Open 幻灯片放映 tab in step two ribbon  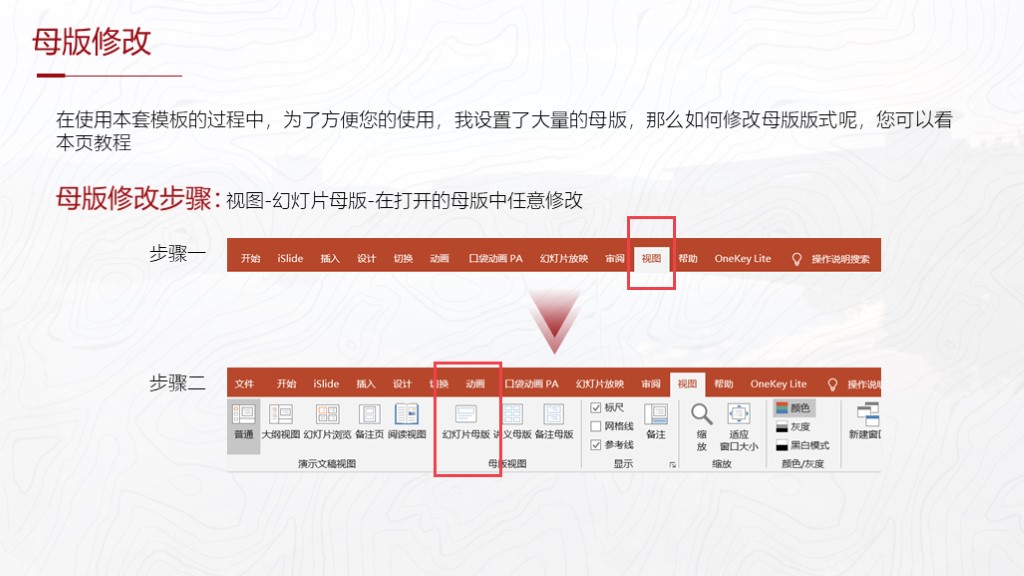[x=600, y=384]
